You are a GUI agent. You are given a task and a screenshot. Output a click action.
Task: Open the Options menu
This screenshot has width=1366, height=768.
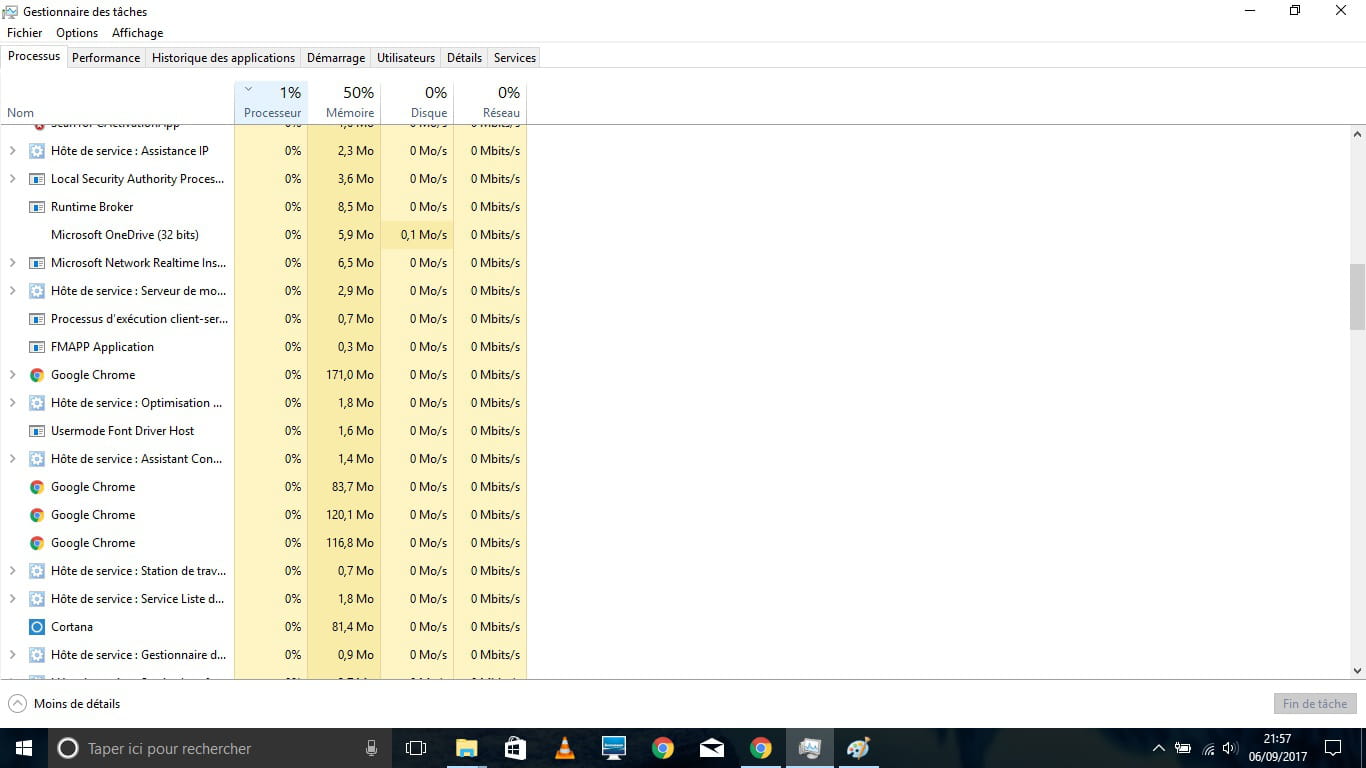[x=77, y=33]
